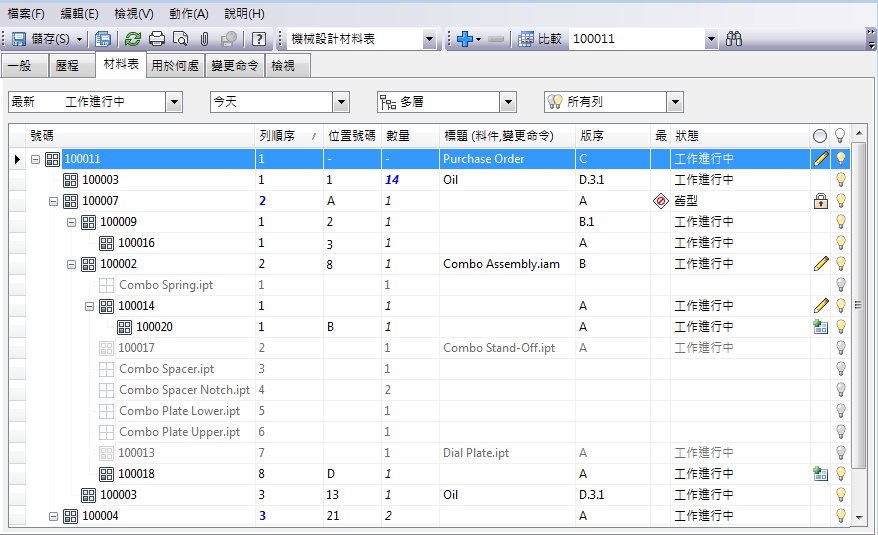
Task: Click the Print icon
Action: tap(157, 39)
